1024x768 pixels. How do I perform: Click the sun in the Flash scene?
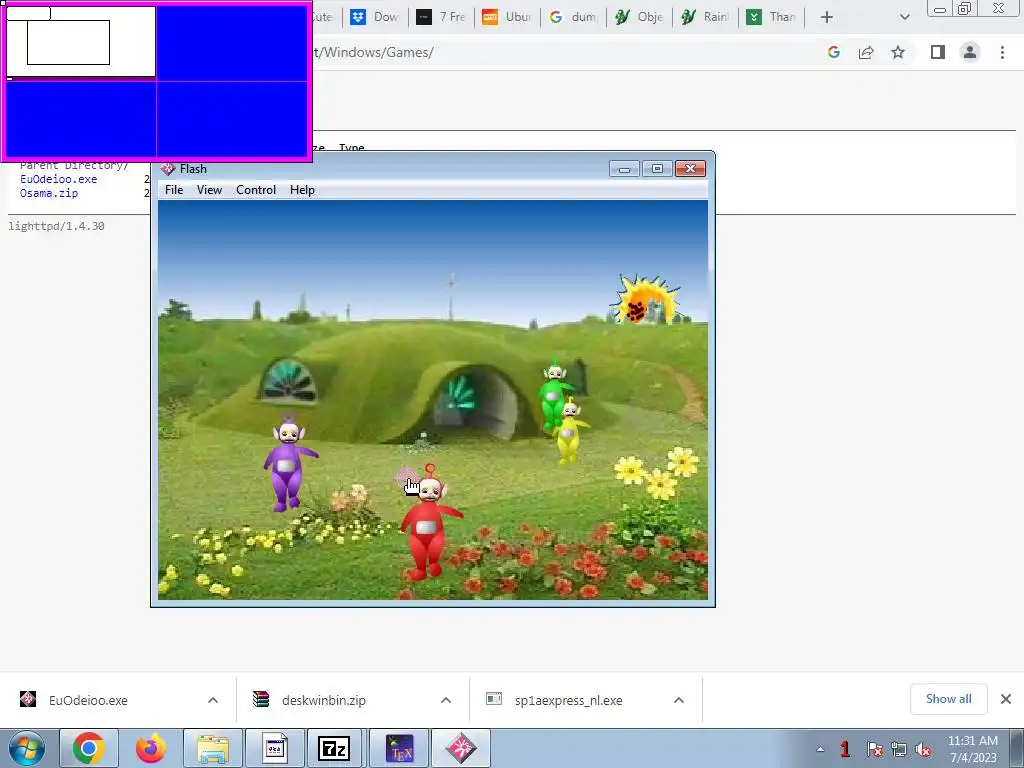(646, 301)
